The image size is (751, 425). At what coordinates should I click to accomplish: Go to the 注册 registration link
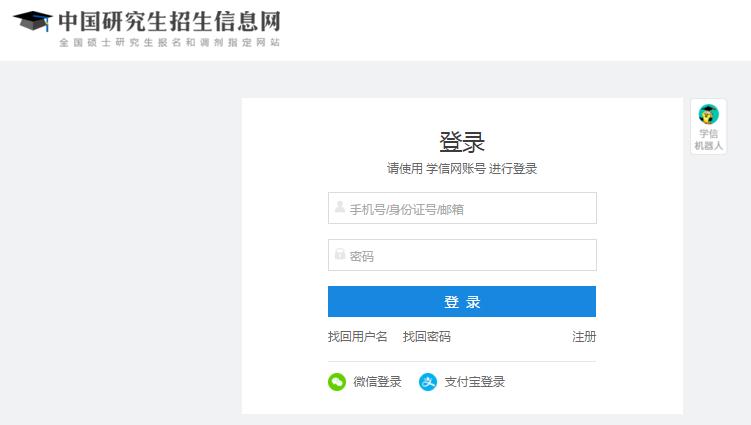pos(584,336)
